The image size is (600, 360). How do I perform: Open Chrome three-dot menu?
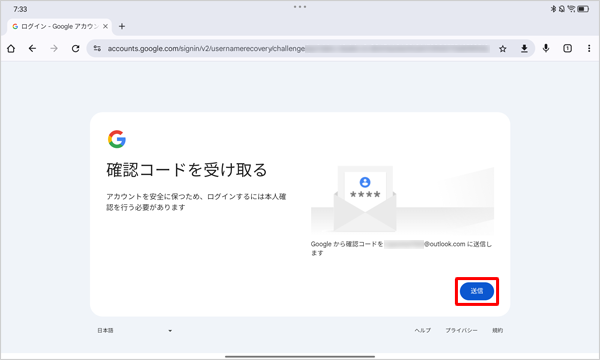tap(589, 48)
